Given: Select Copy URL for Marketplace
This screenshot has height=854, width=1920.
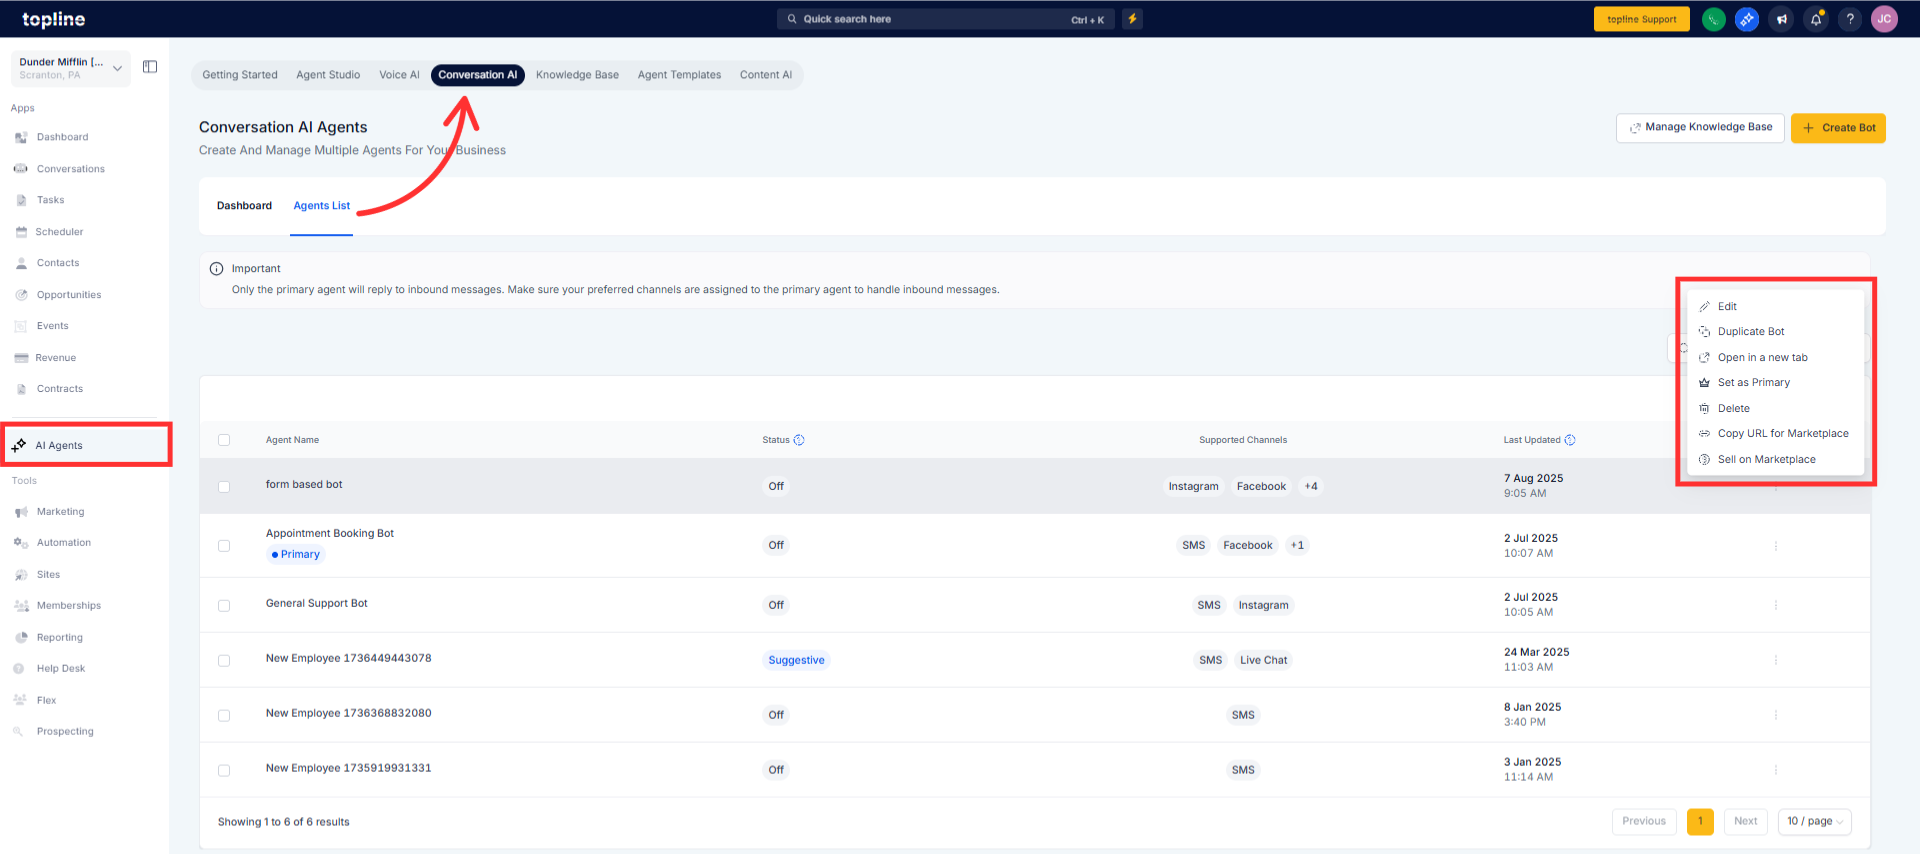Looking at the screenshot, I should coord(1775,434).
